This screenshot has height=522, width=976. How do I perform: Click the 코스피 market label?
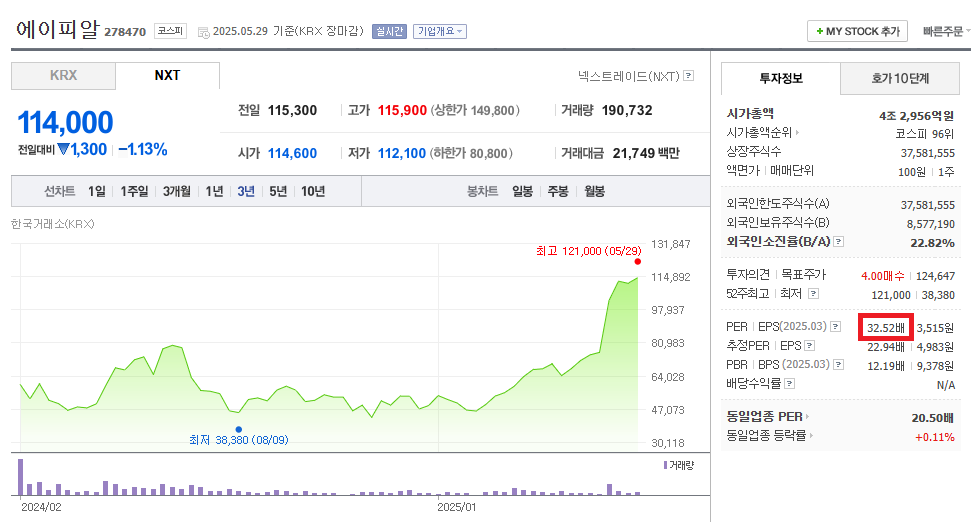click(170, 30)
